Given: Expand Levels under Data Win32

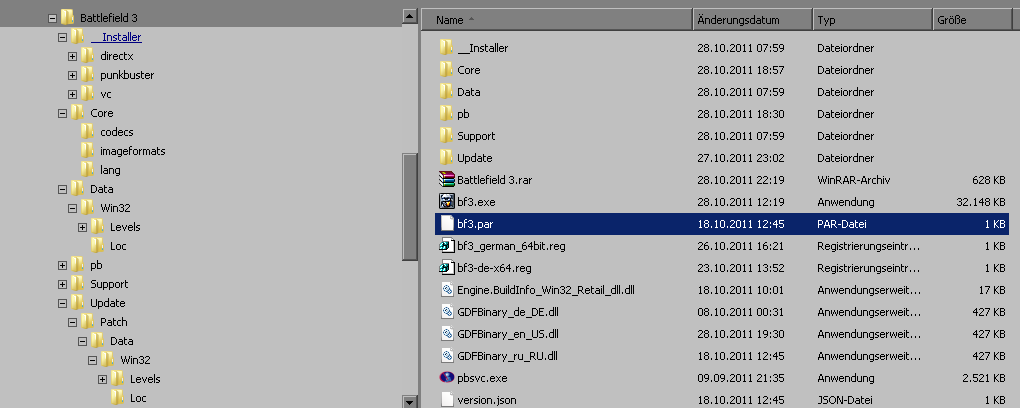Looking at the screenshot, I should point(82,227).
